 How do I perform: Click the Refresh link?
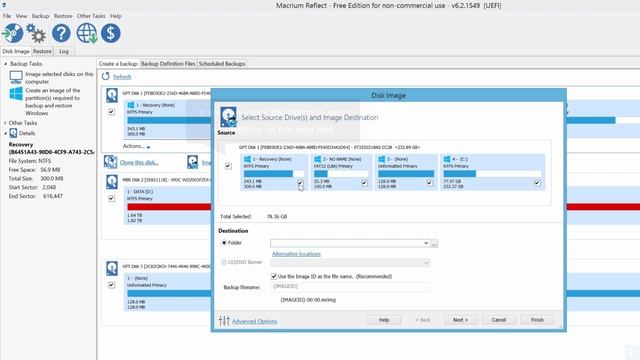[x=122, y=77]
